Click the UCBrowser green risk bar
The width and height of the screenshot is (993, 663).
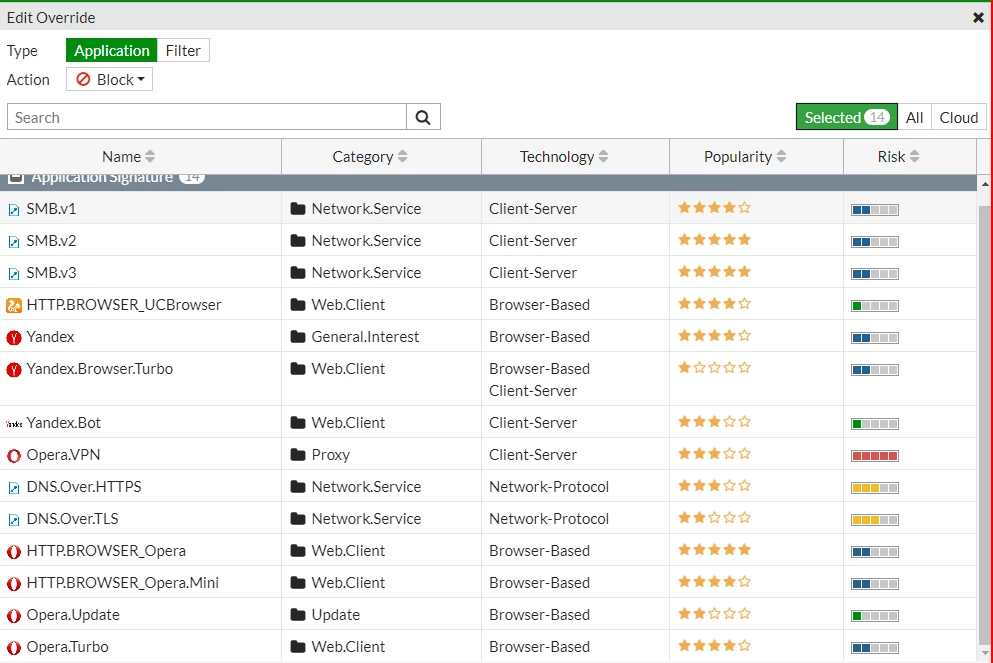(x=875, y=306)
